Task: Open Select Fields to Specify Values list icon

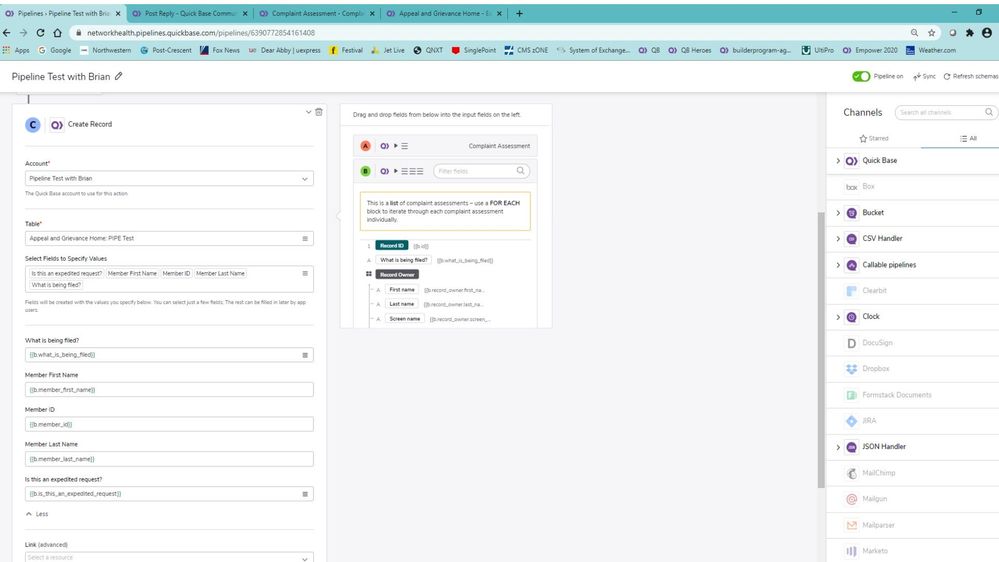Action: coord(305,273)
